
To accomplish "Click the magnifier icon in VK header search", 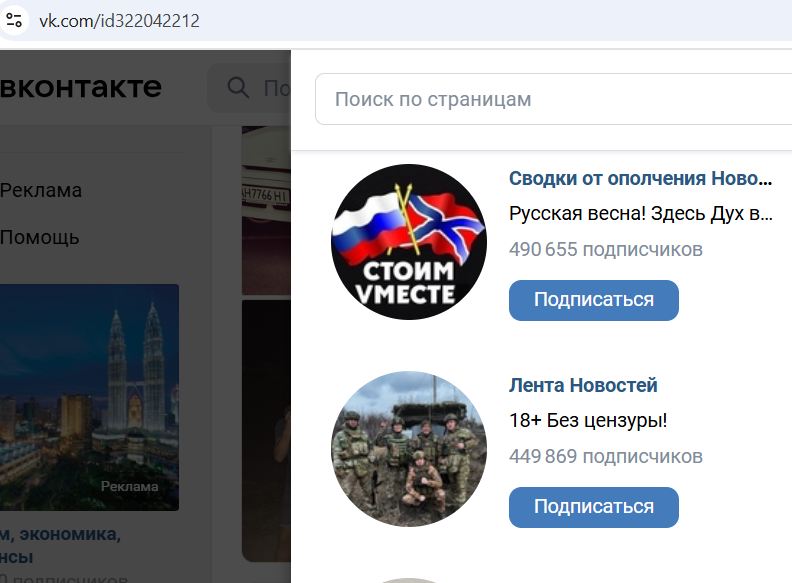I will click(x=238, y=87).
